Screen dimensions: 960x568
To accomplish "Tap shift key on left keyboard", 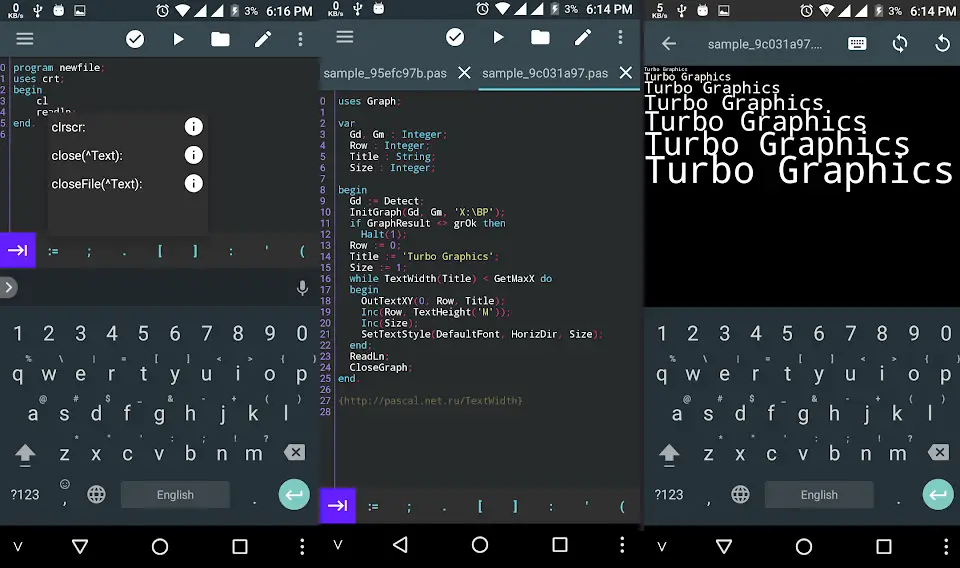I will point(25,454).
